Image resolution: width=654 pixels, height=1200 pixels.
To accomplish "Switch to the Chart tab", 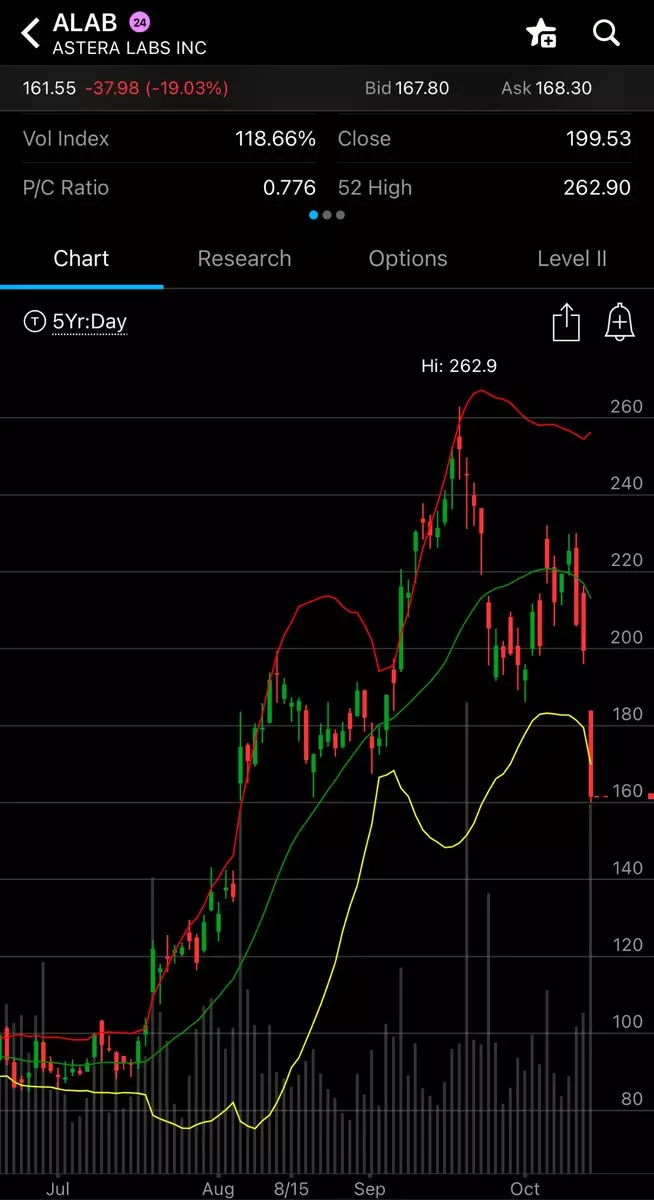I will coord(81,258).
